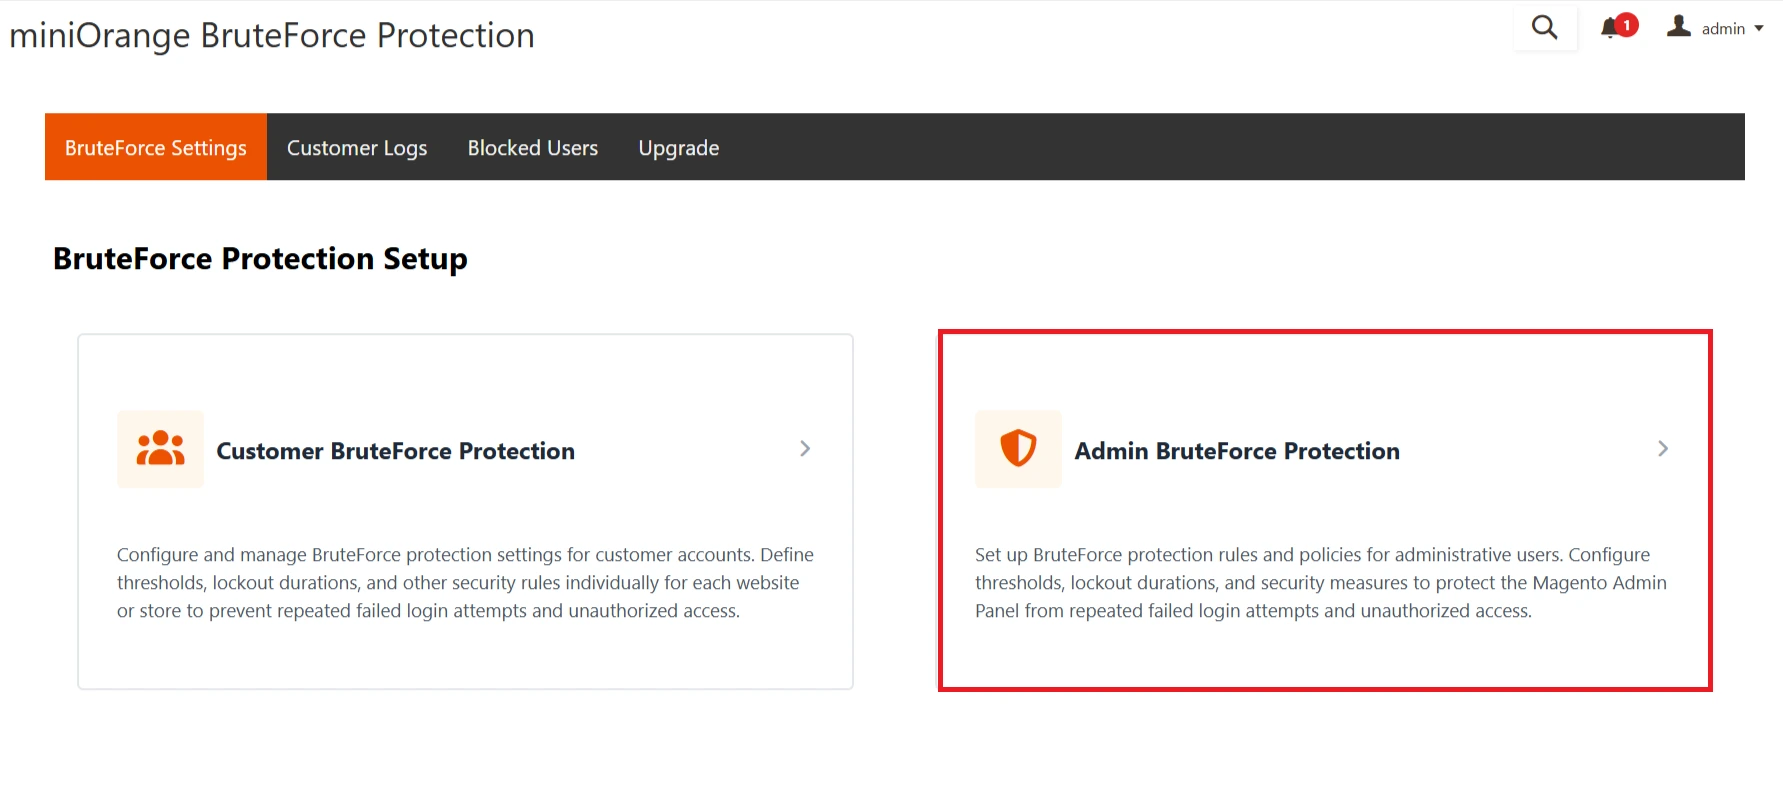Click the Customer BruteForce Protection description text
Image resolution: width=1783 pixels, height=785 pixels.
point(465,583)
